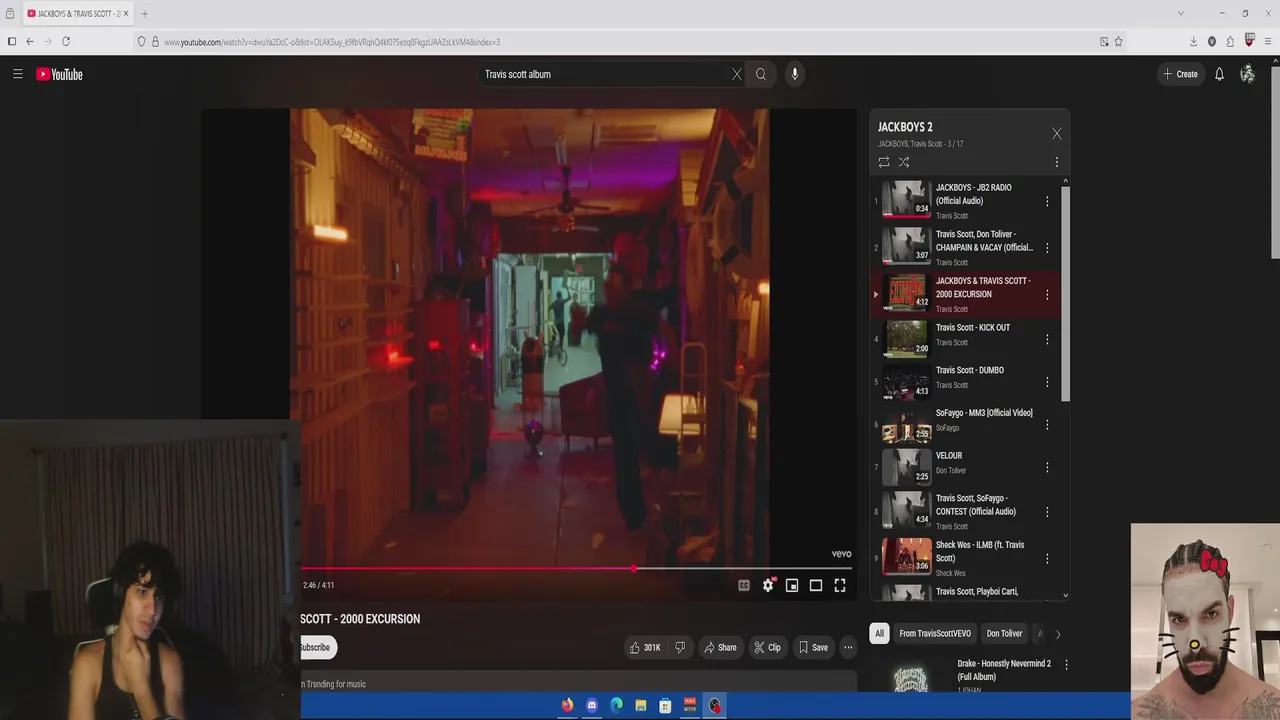Select SoFaygo - MM3 [Official Video] title

984,413
